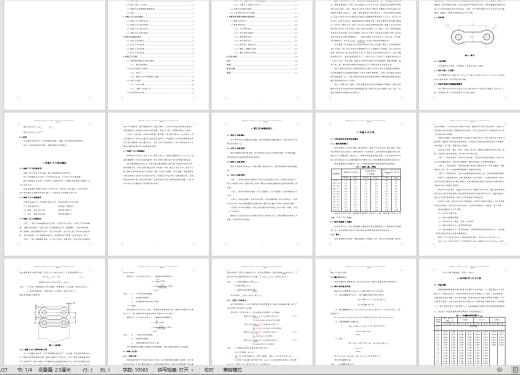520x375 pixels.
Task: Click the chain-link figure with two circles
Action: [472, 37]
